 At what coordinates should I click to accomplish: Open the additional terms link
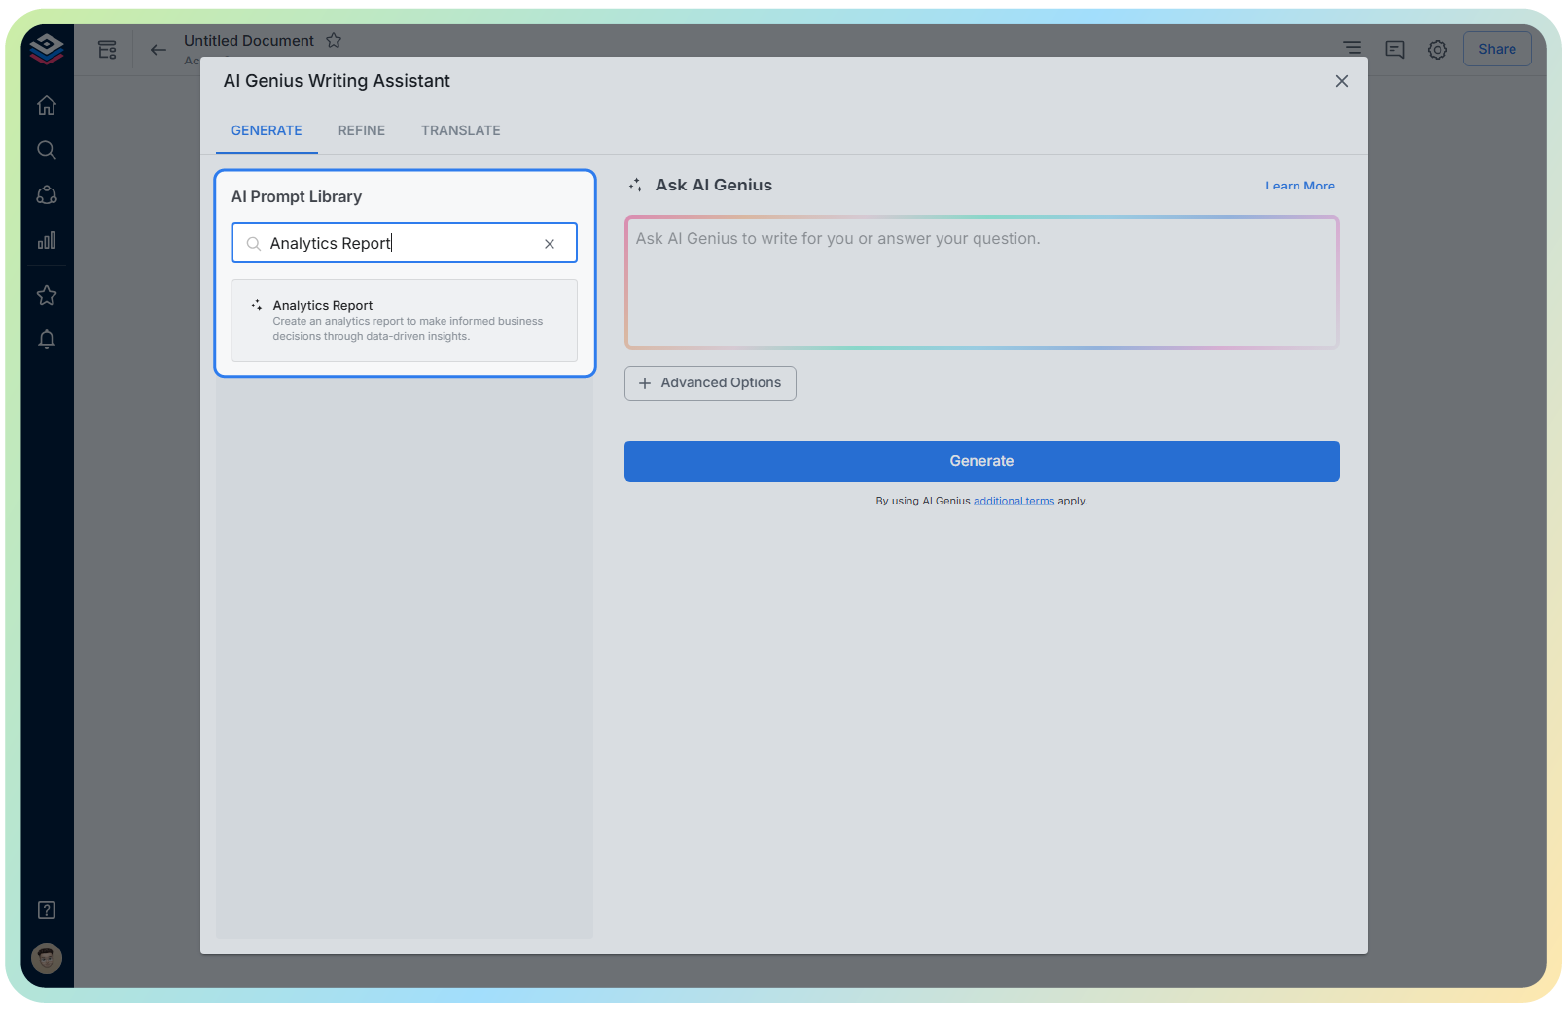tap(1014, 501)
